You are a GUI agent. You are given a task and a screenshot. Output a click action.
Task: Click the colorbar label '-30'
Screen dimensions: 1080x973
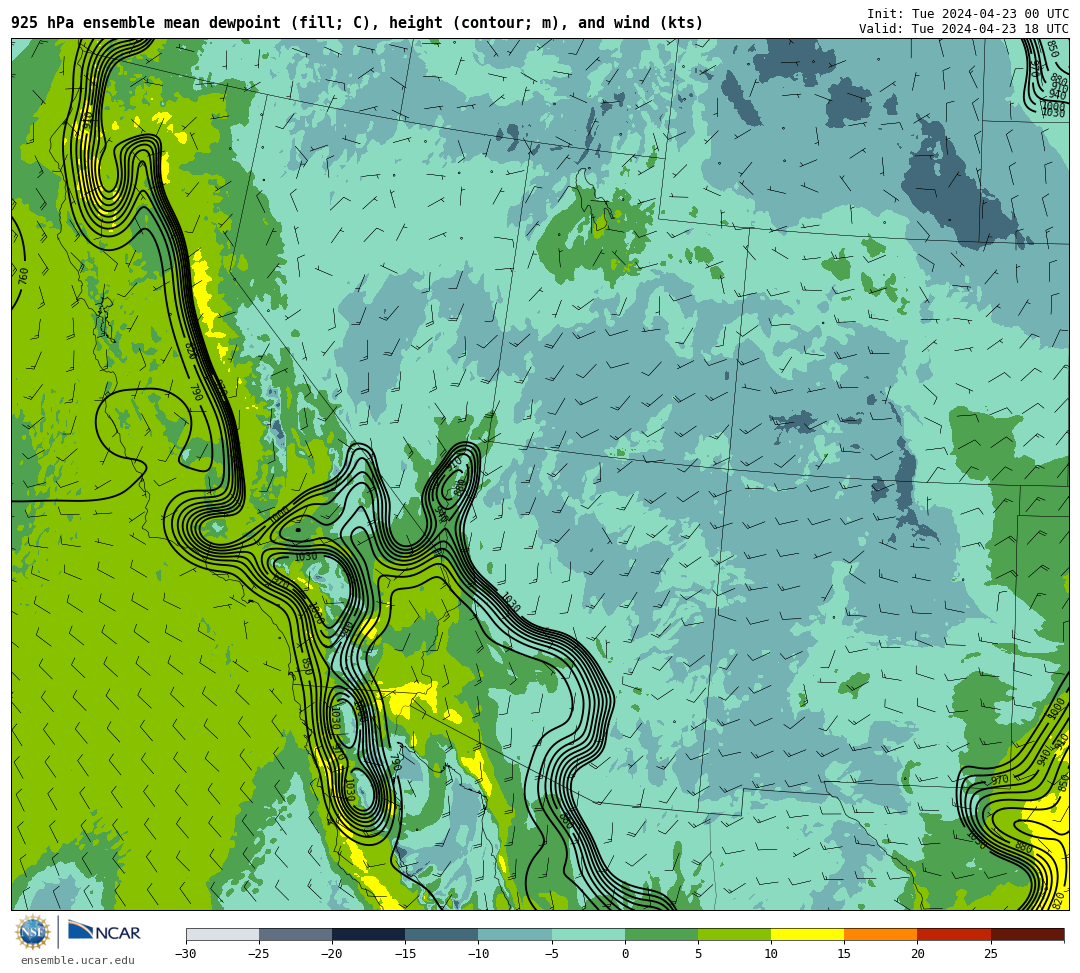click(x=186, y=954)
